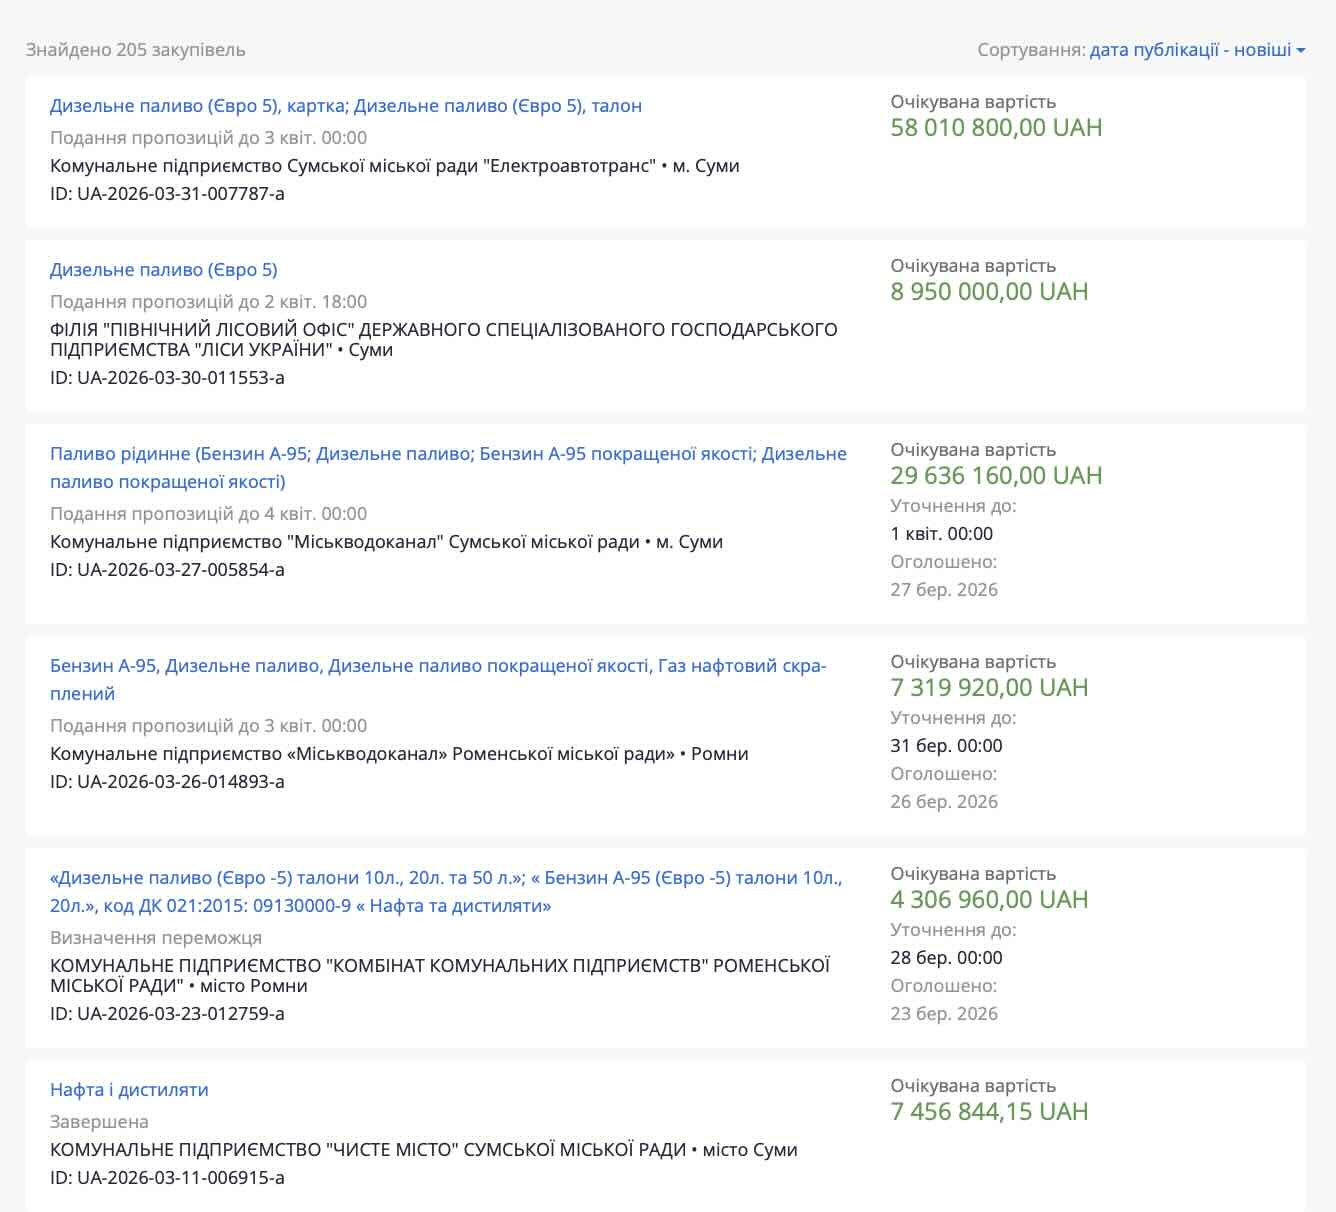Click the tender ID UA-2026-03-31-007787-a

(x=167, y=194)
